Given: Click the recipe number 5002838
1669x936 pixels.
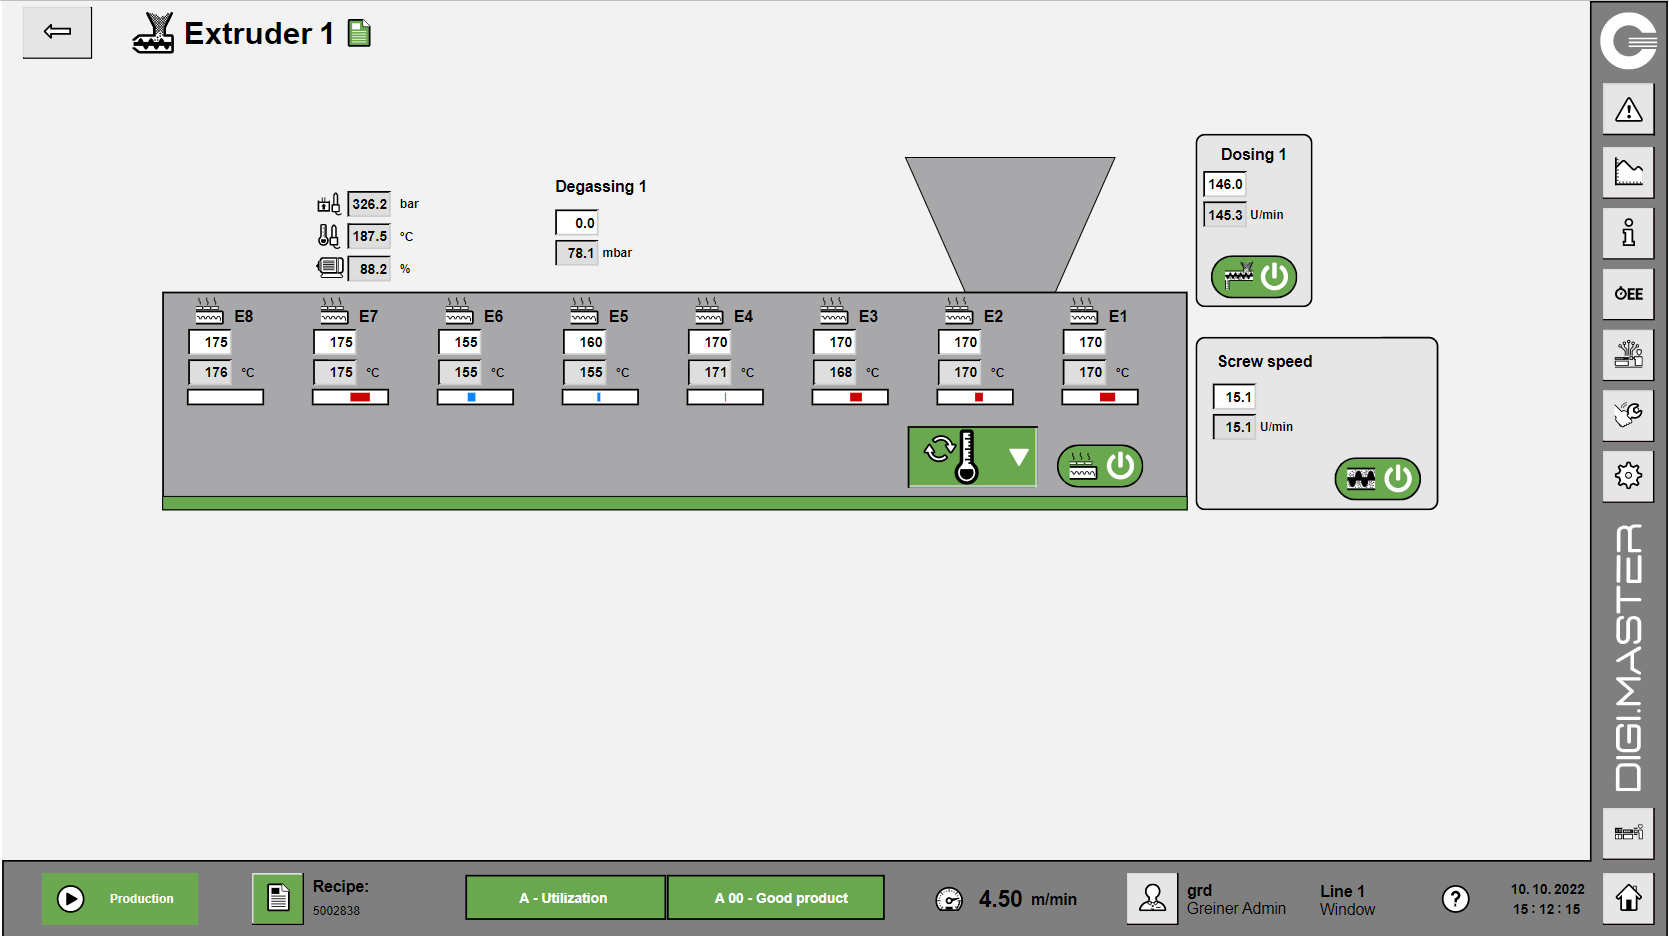Looking at the screenshot, I should (336, 911).
